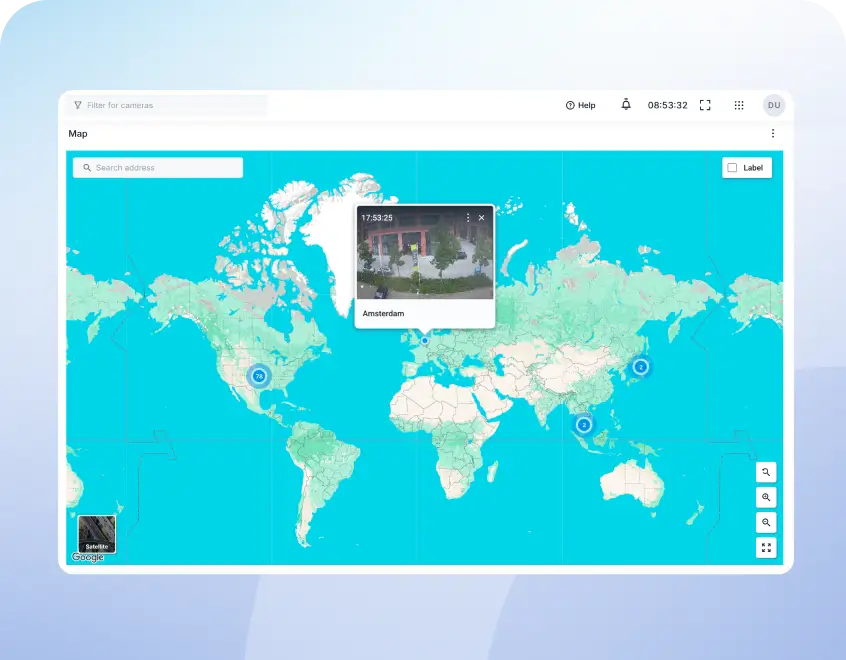846x660 pixels.
Task: Click the magnifier icon in Search address
Action: tap(87, 168)
